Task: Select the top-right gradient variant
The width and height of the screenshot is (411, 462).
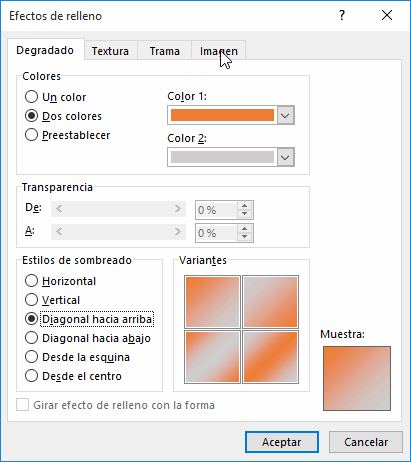Action: click(270, 302)
